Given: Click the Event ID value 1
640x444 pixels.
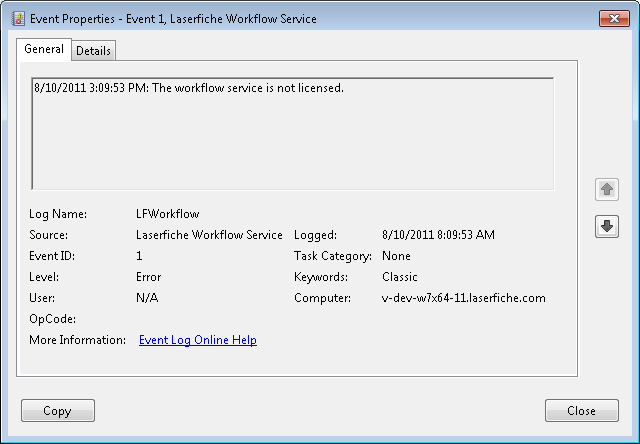Looking at the screenshot, I should click(x=139, y=256).
